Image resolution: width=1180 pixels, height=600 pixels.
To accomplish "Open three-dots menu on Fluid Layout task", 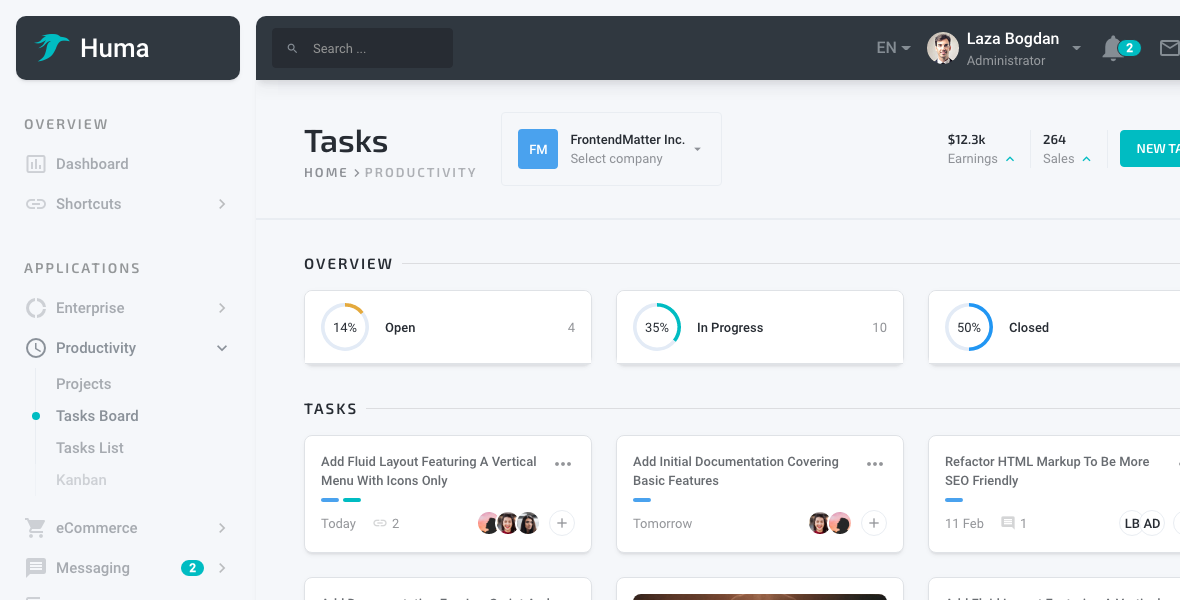I will coord(563,464).
